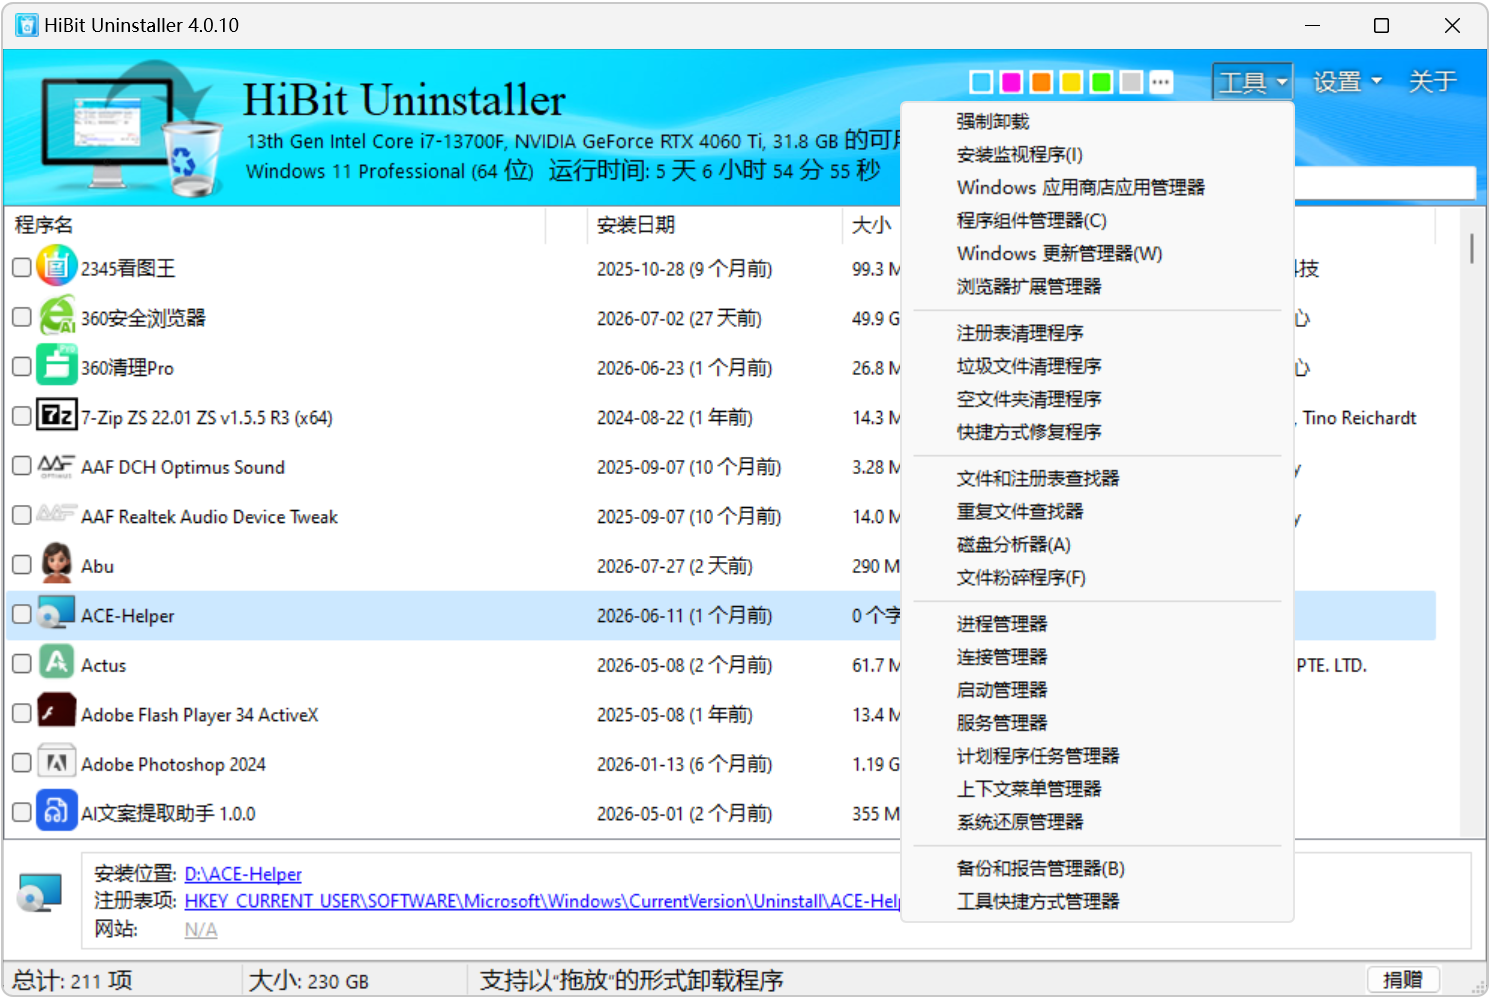Tick the checkbox for Adobe Photoshop 2024
Screen dimensions: 1491x999
click(x=21, y=763)
